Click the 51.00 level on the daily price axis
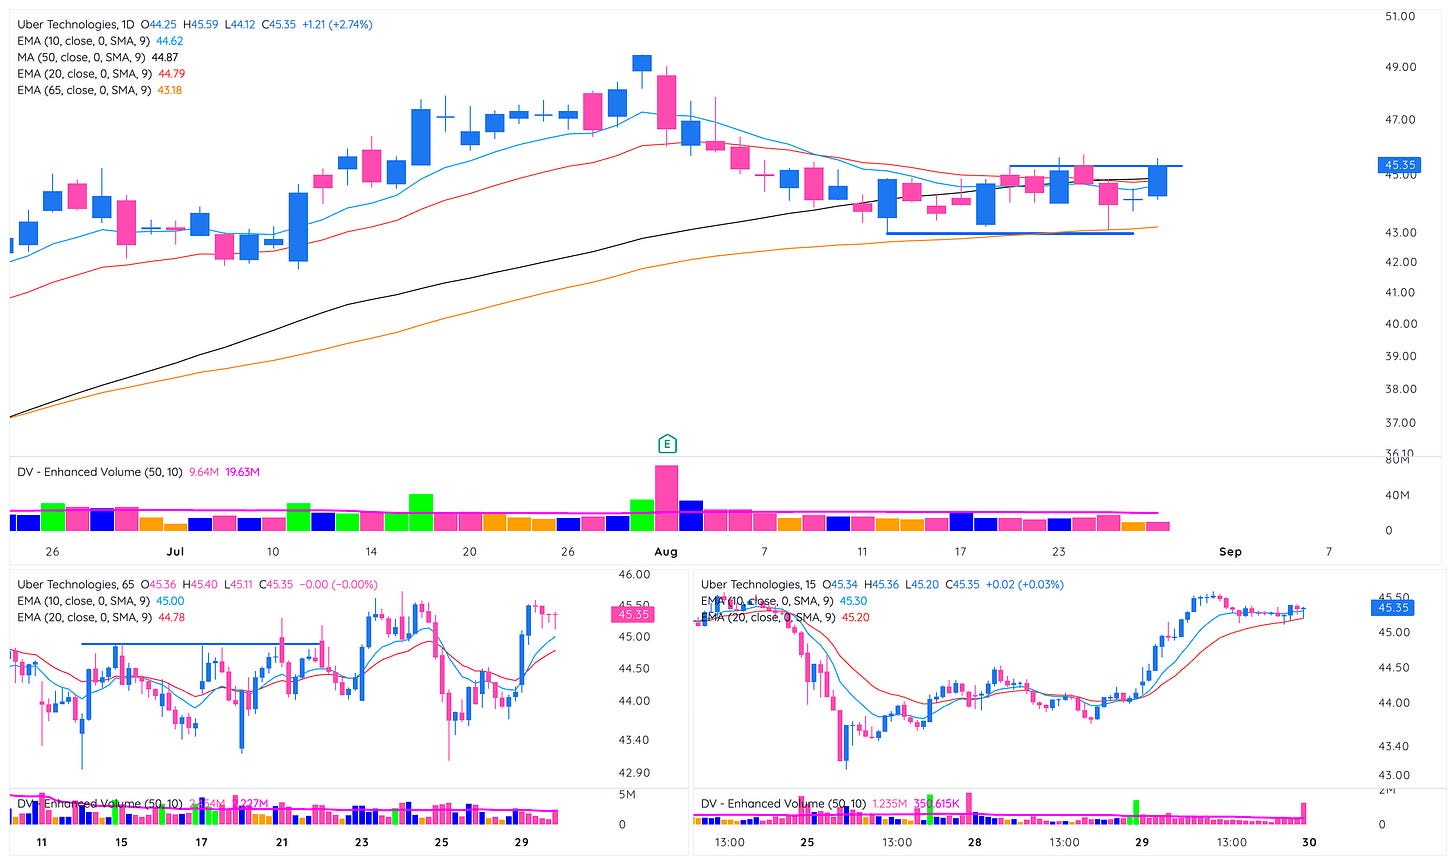 point(1400,17)
